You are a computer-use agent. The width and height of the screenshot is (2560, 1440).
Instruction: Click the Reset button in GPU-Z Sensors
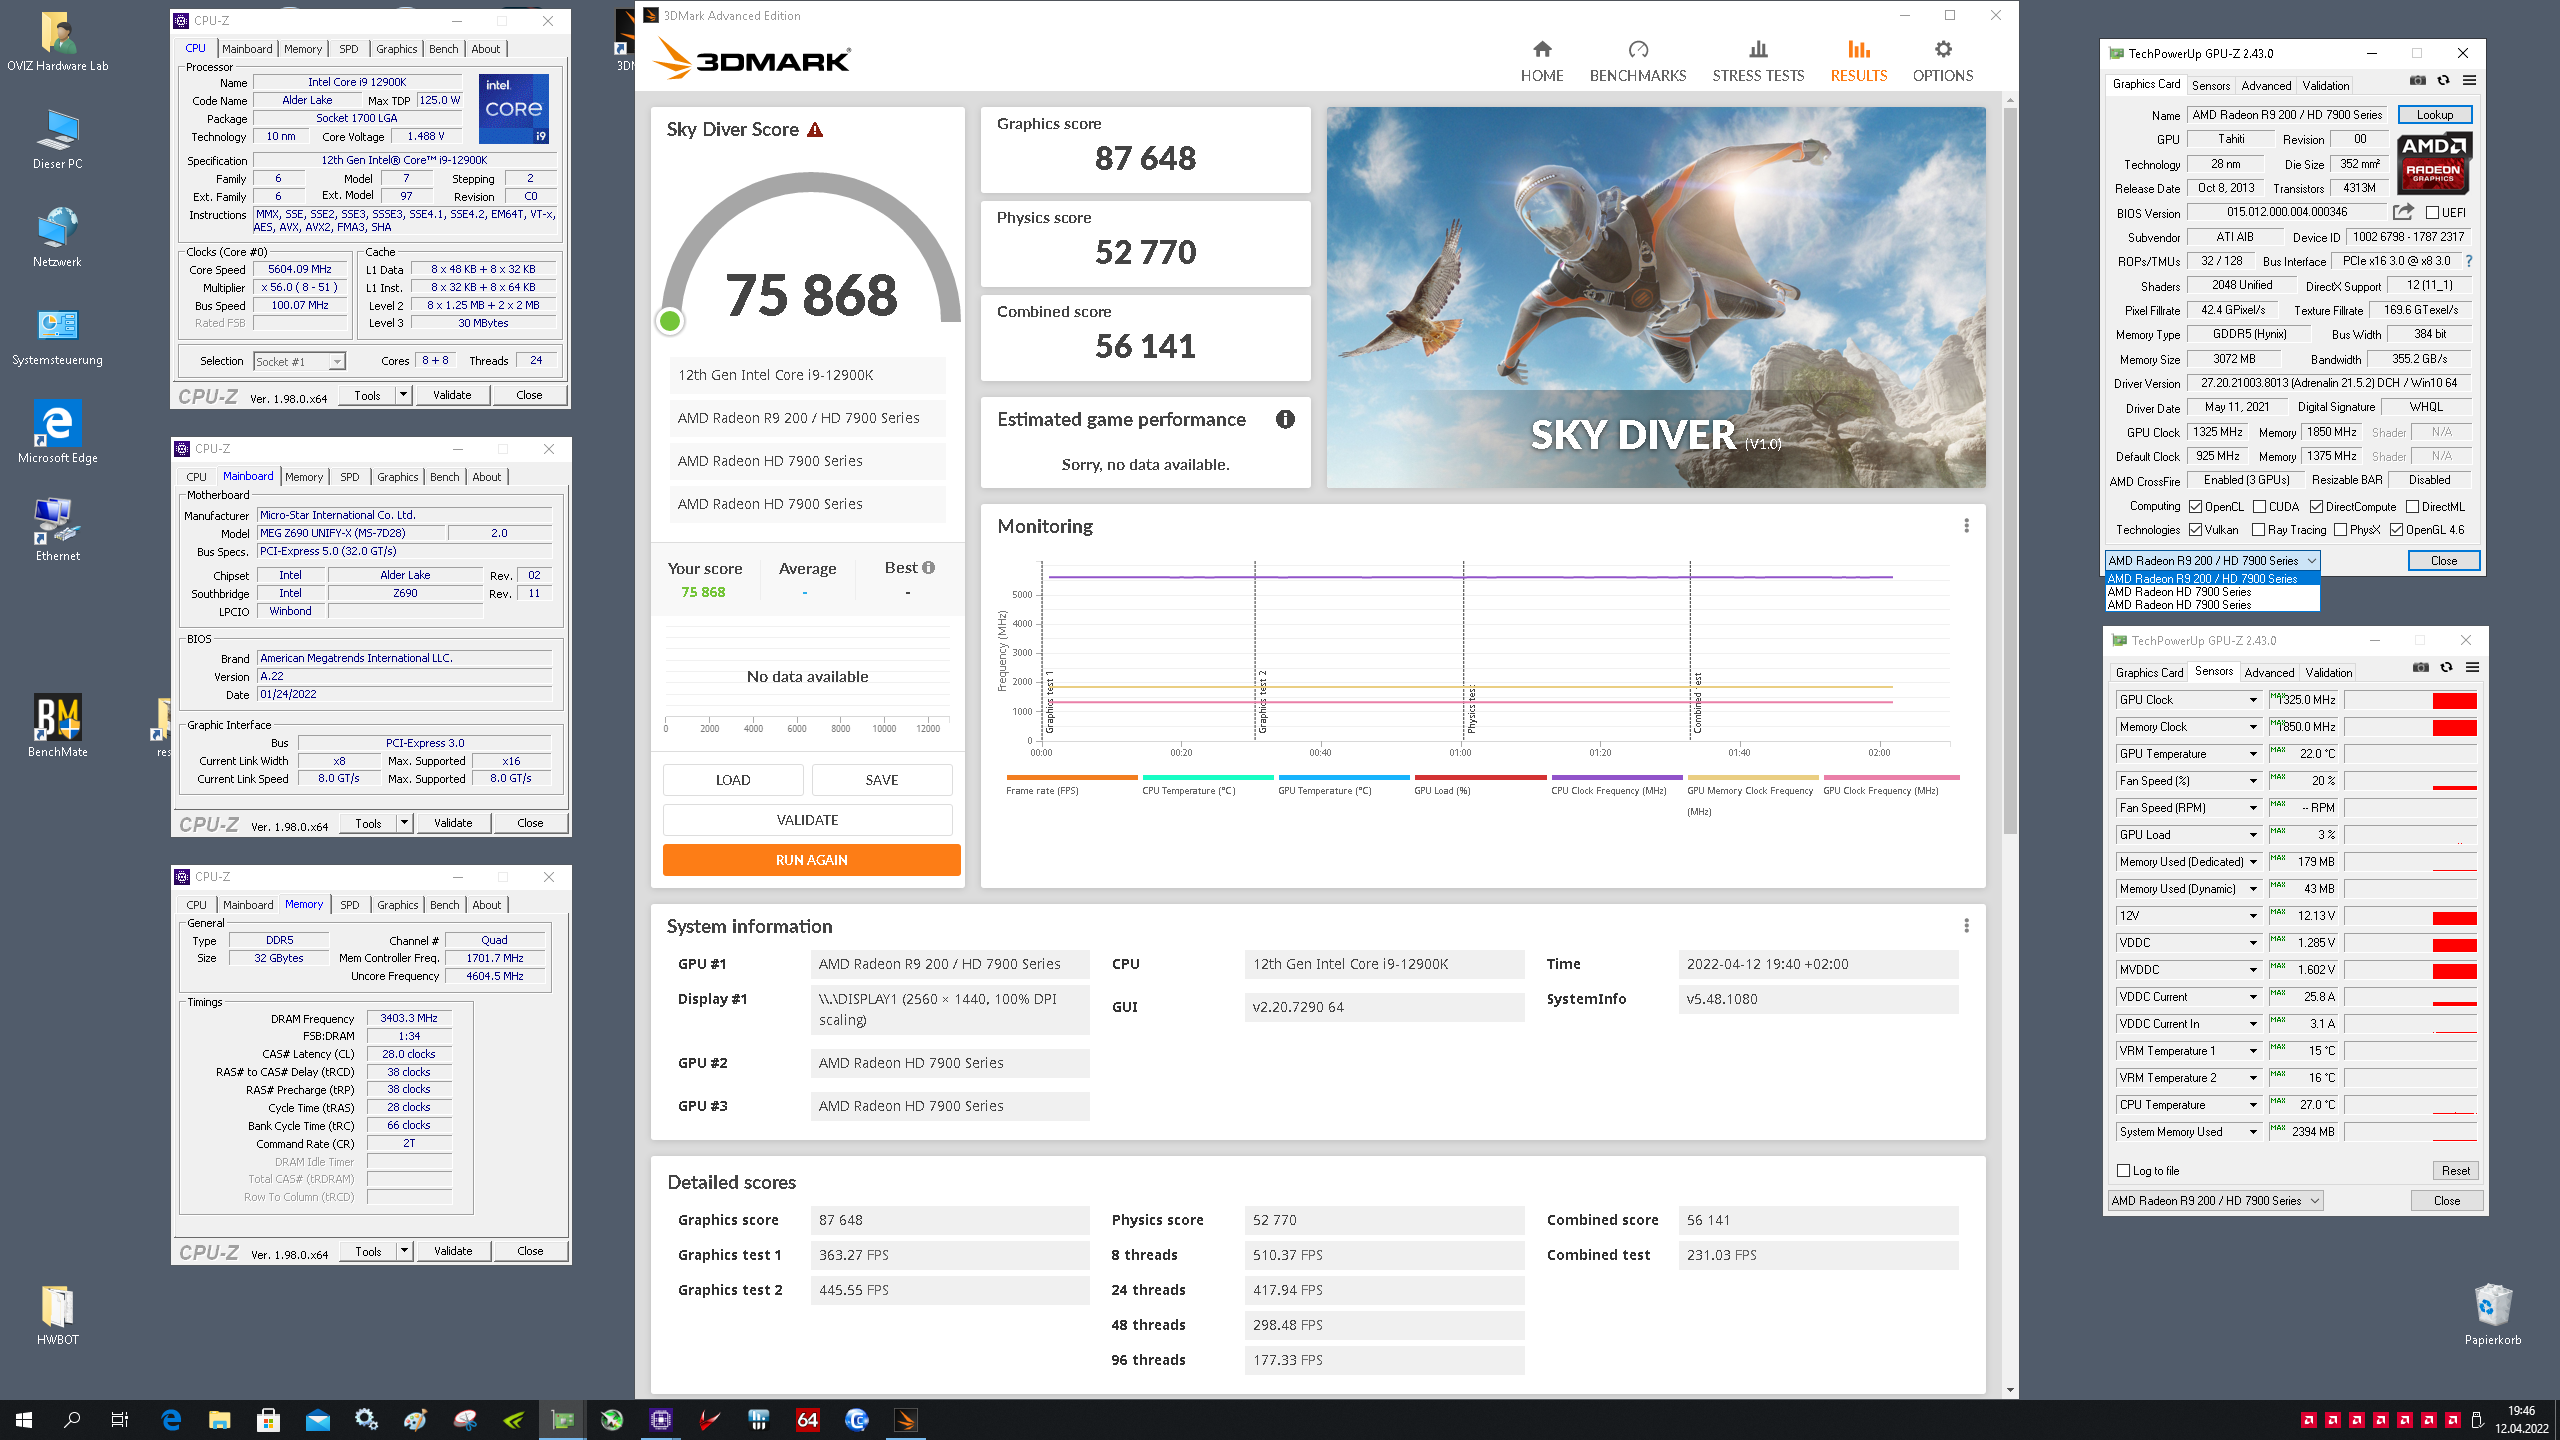(2455, 1170)
